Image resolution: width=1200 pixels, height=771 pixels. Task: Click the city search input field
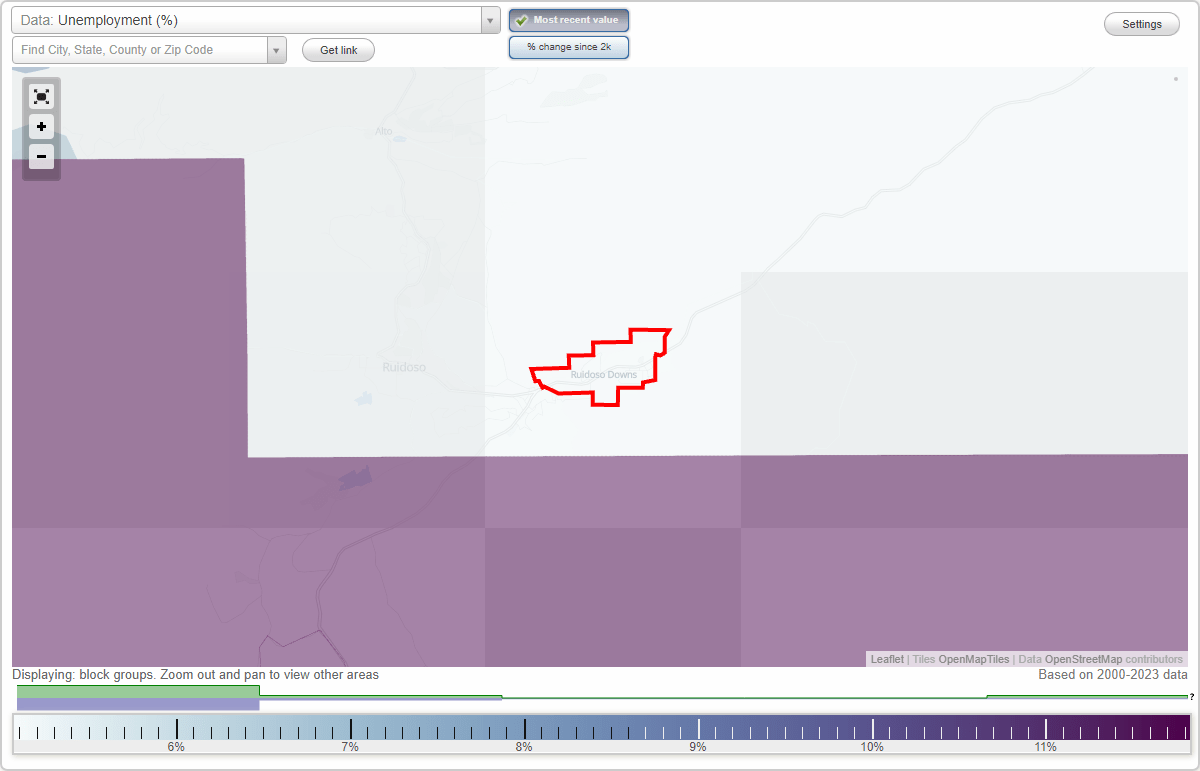140,48
